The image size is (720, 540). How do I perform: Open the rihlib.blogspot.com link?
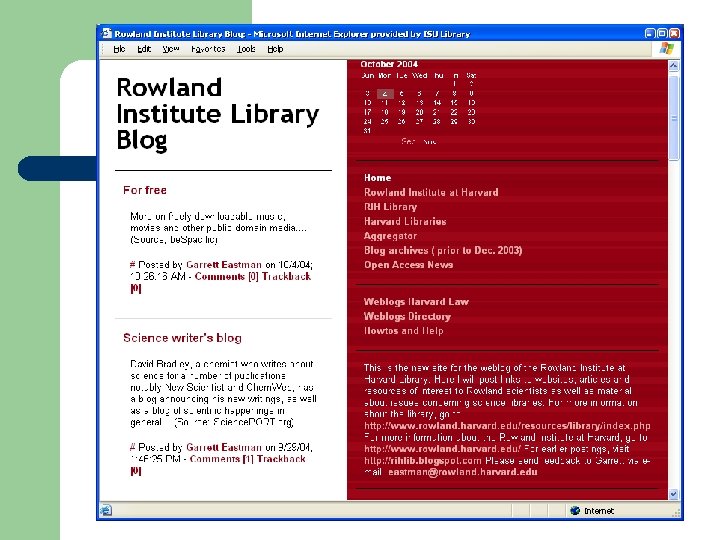click(x=422, y=461)
